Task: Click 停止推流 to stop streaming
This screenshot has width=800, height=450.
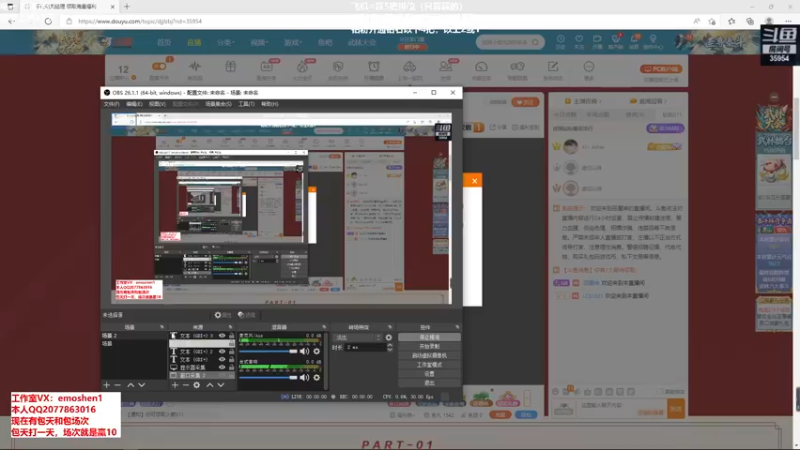Action: 429,337
